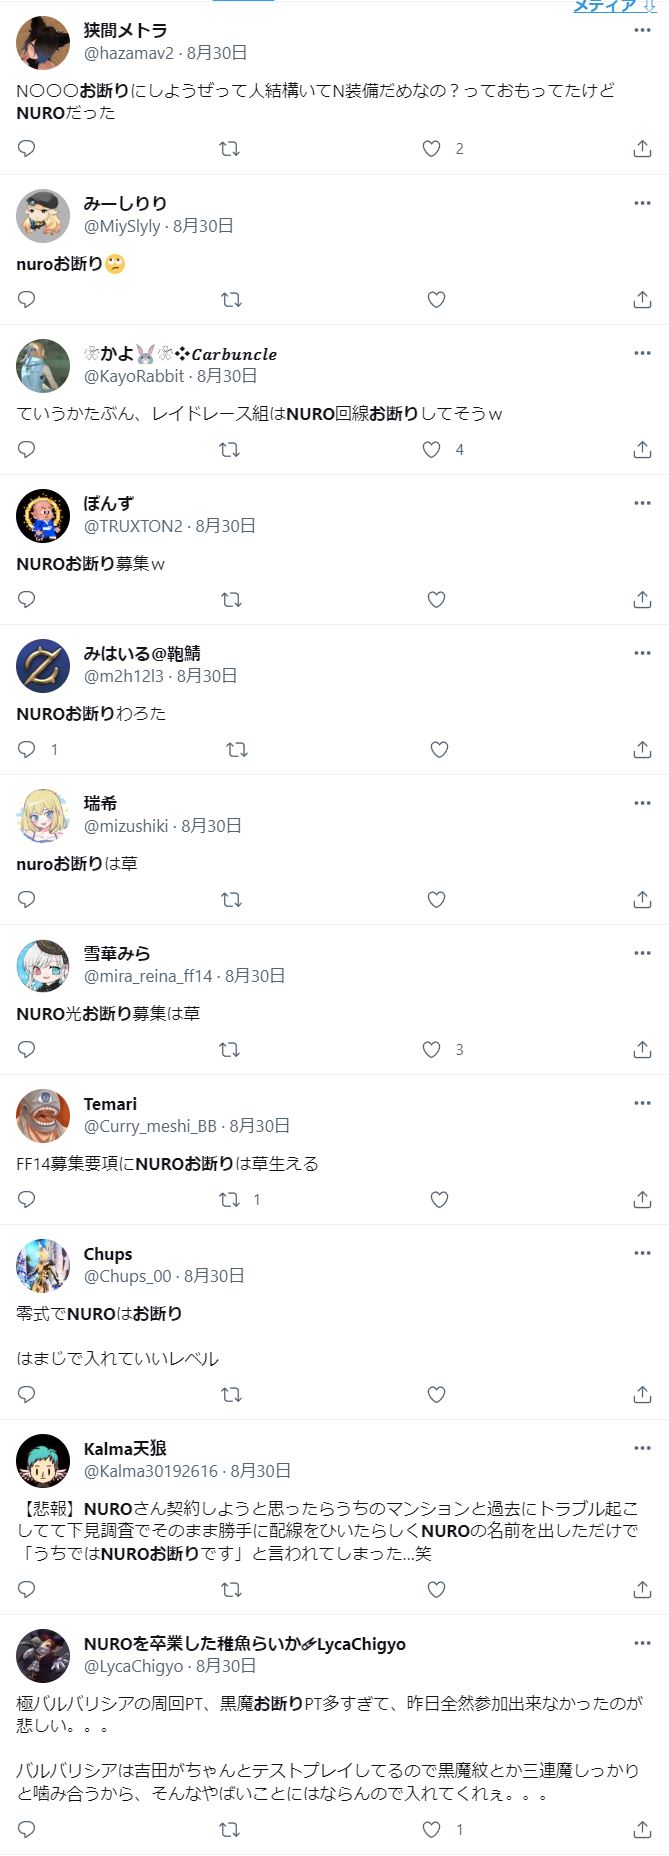Retweet the tweet by Temari
Screen dimensions: 669x1856
click(229, 1199)
